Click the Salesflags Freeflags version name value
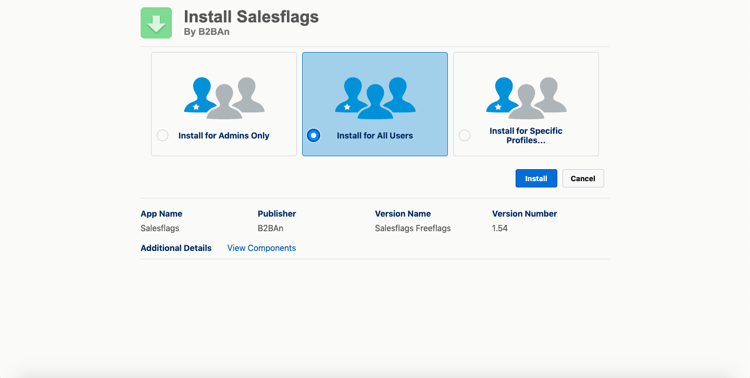Screen dimensions: 750x378 (x=413, y=228)
